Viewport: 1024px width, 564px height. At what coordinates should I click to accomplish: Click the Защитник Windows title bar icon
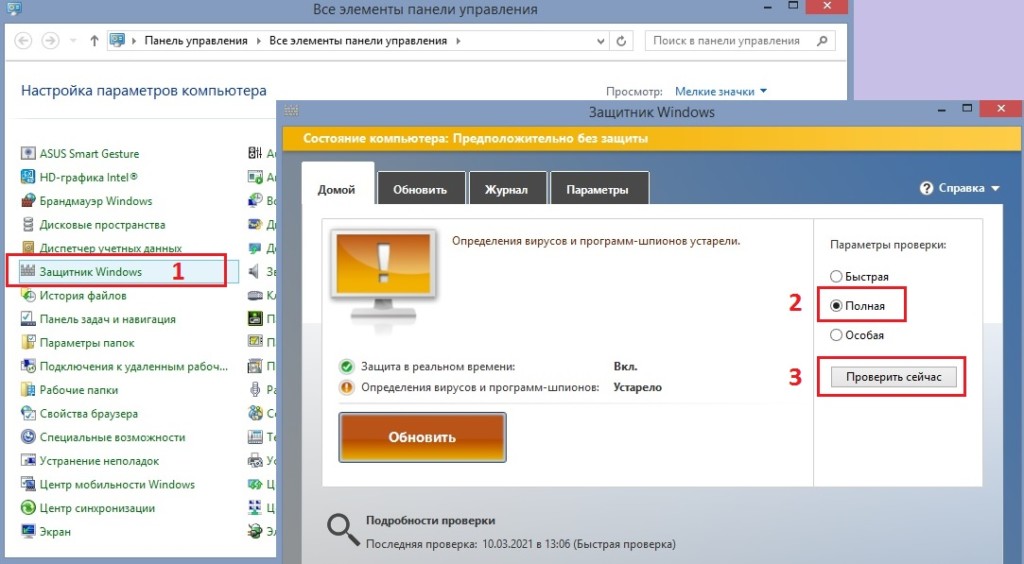(291, 111)
